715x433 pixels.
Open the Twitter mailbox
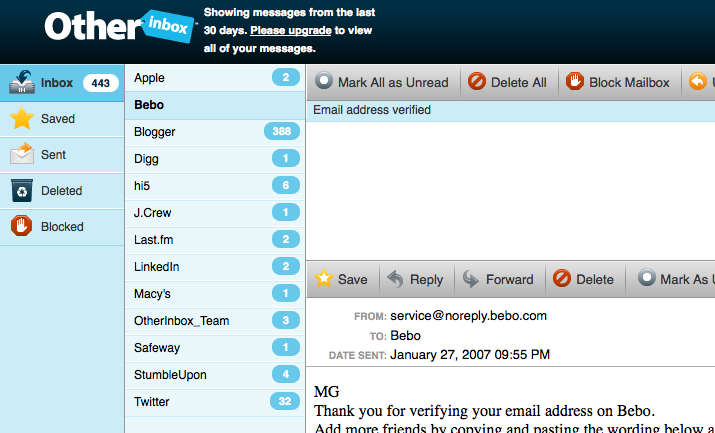pyautogui.click(x=215, y=402)
